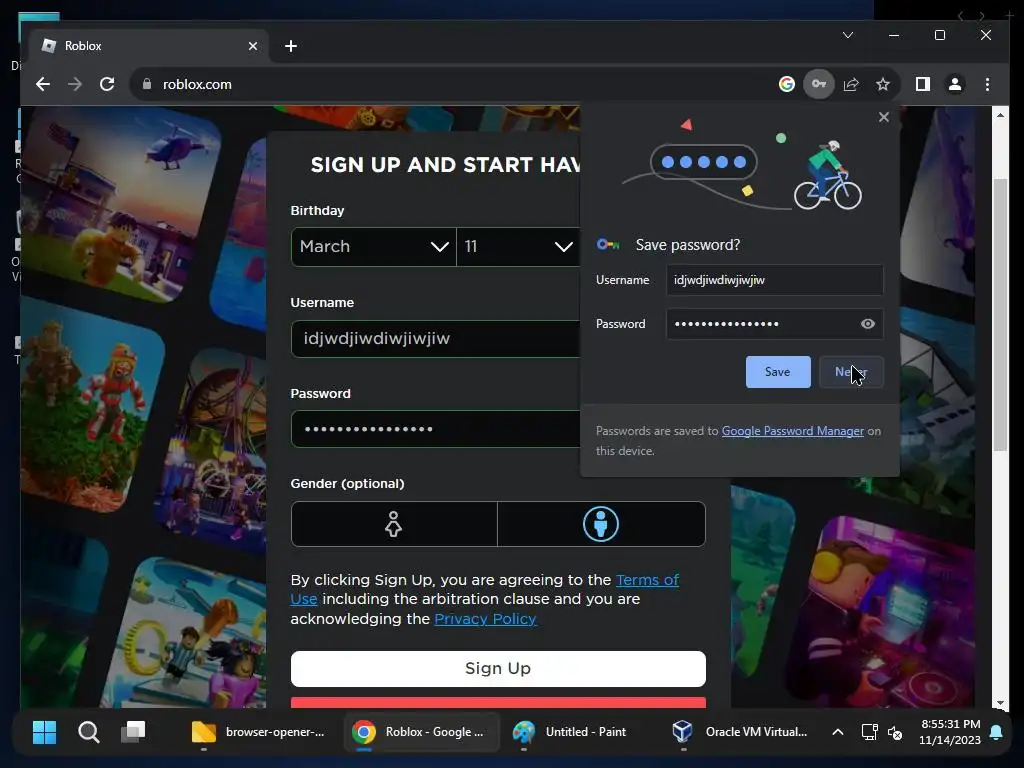The width and height of the screenshot is (1024, 768).
Task: Open Task View on the taskbar
Action: (133, 732)
